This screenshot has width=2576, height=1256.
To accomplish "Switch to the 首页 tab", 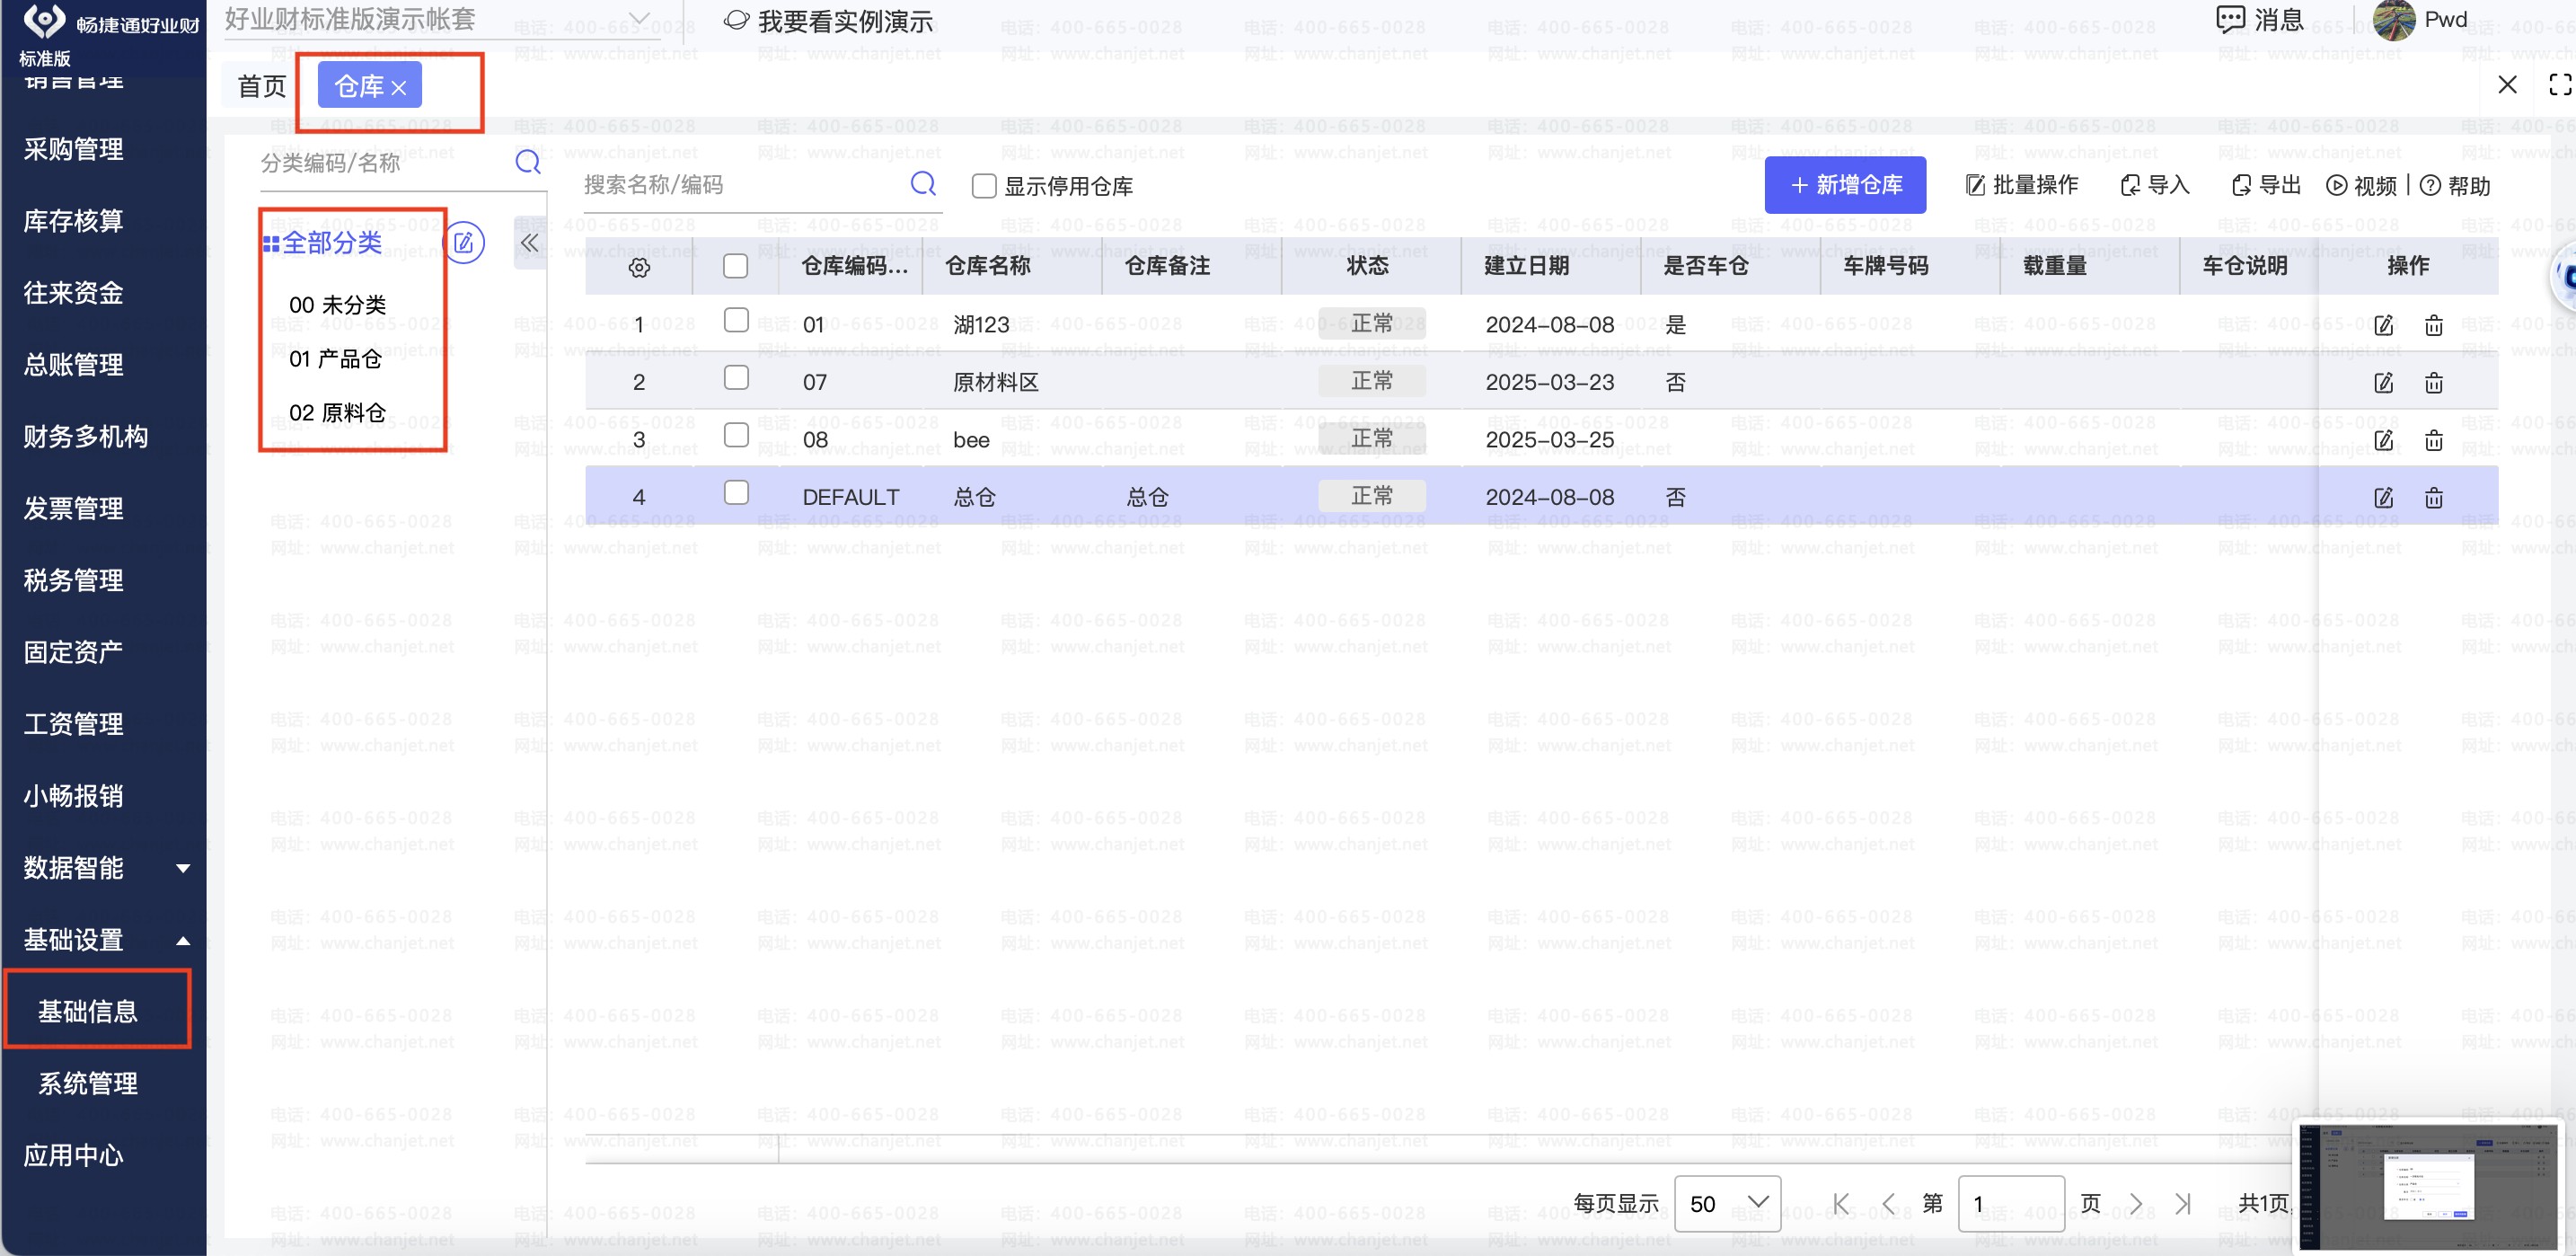I will pos(262,86).
